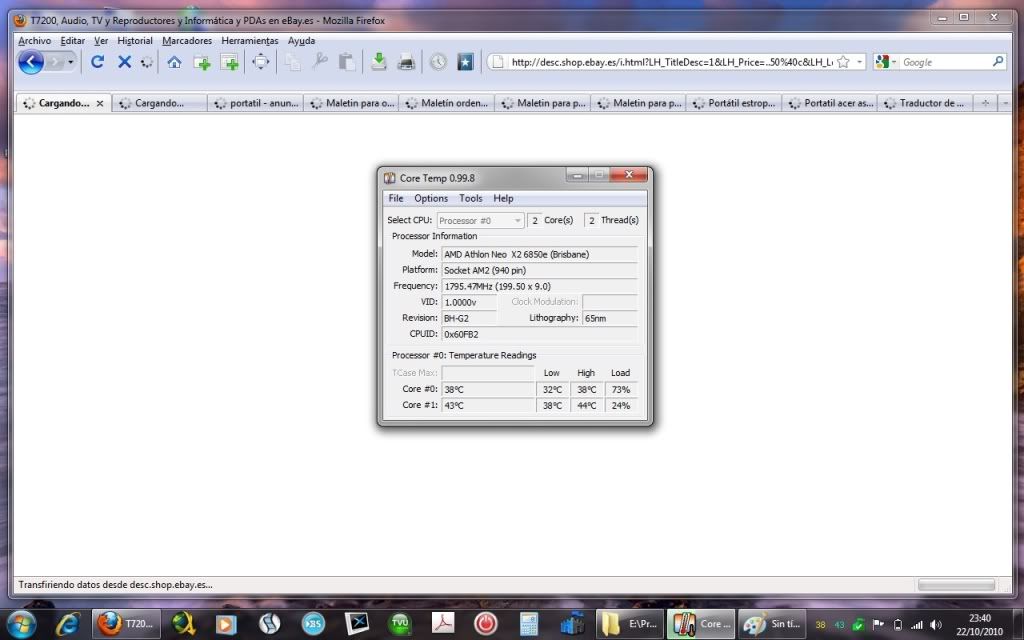Image resolution: width=1024 pixels, height=640 pixels.
Task: Open the File menu in Core Temp
Action: pos(396,199)
